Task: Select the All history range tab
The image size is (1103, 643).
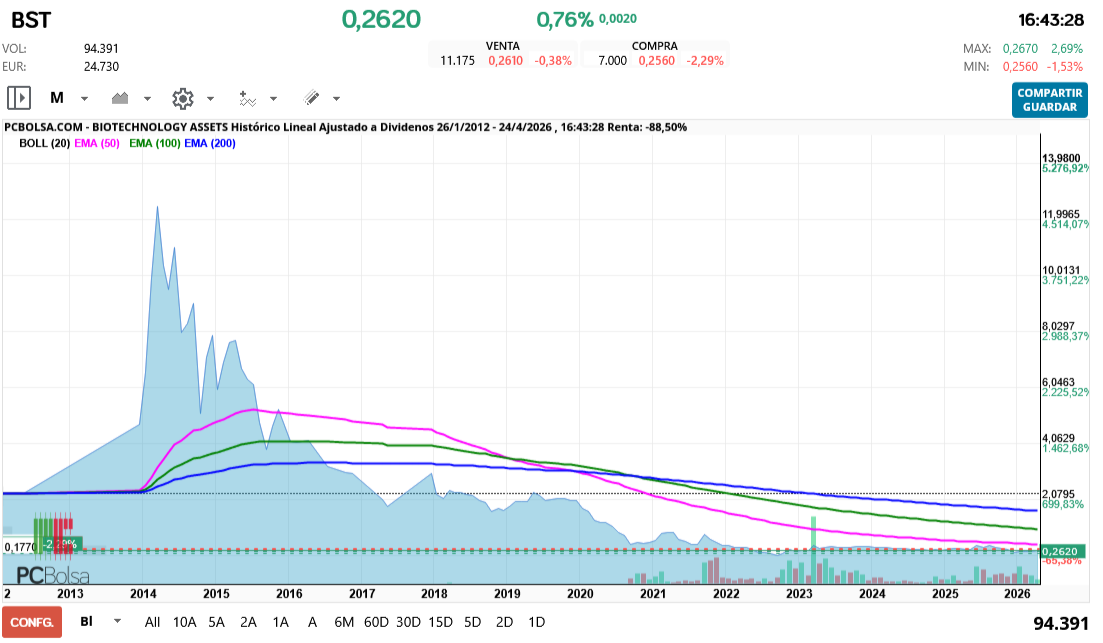Action: coord(152,621)
